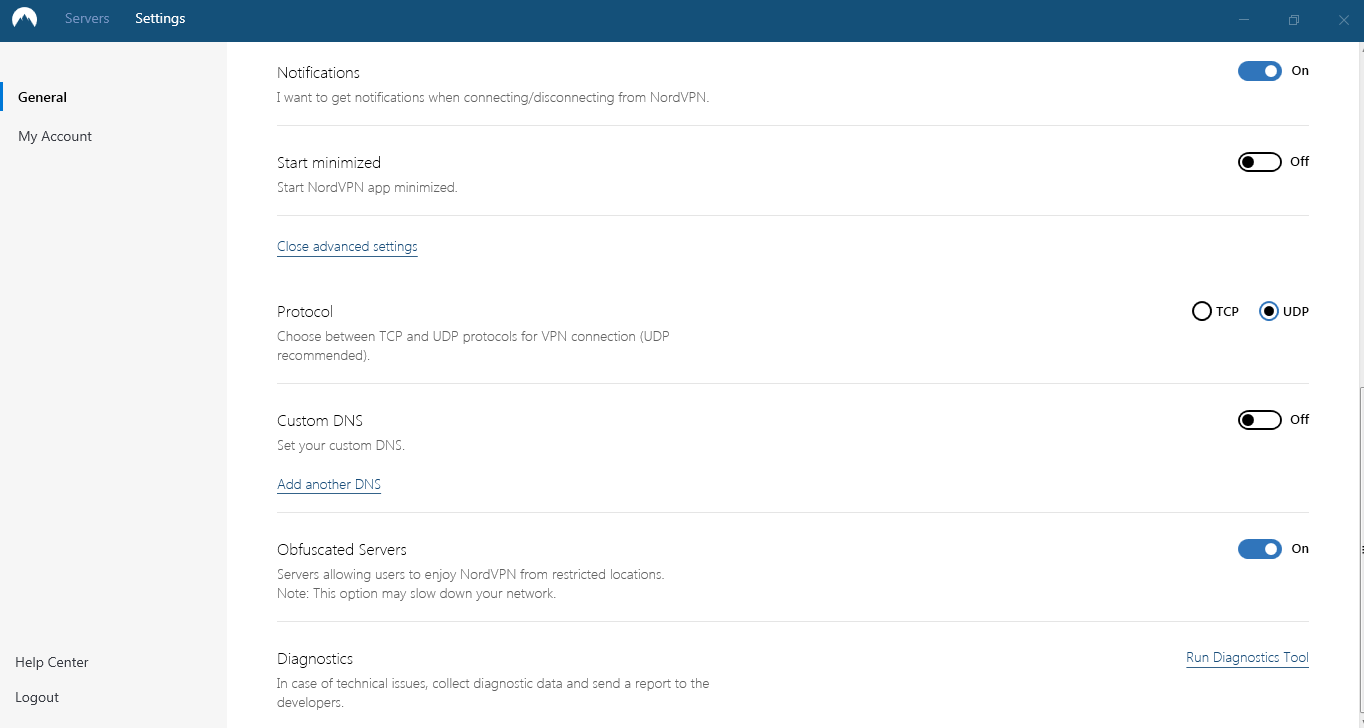Click the NordVPN logo icon
Viewport: 1364px width, 728px height.
23,18
